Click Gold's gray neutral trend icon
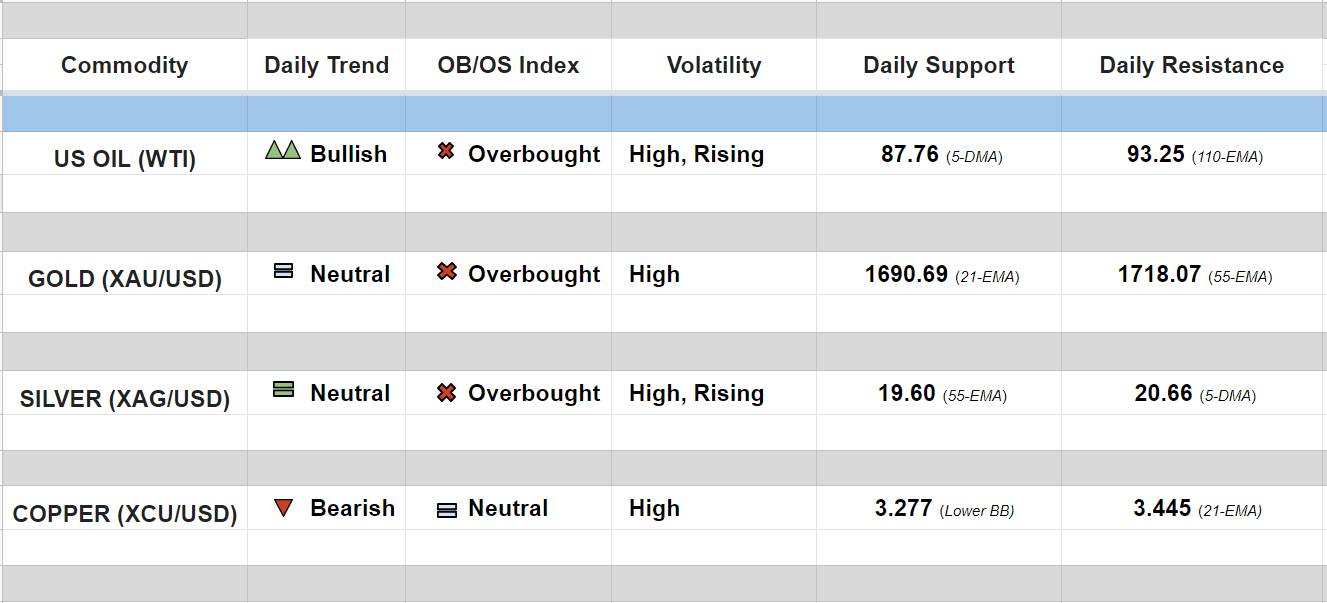 [x=283, y=271]
